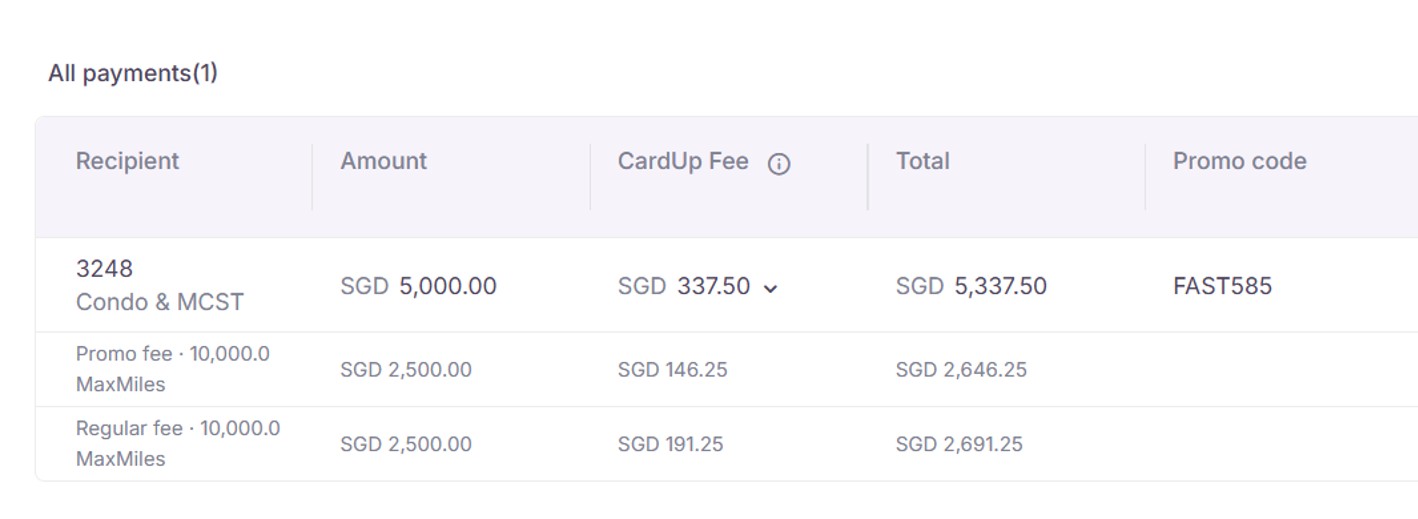The width and height of the screenshot is (1418, 519).
Task: Click the SGD 146.25 promo fee
Action: pyautogui.click(x=672, y=370)
